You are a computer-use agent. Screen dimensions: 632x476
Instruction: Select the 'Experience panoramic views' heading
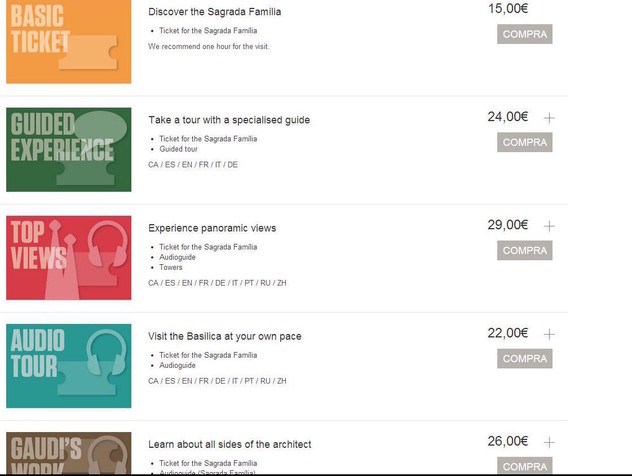[212, 228]
